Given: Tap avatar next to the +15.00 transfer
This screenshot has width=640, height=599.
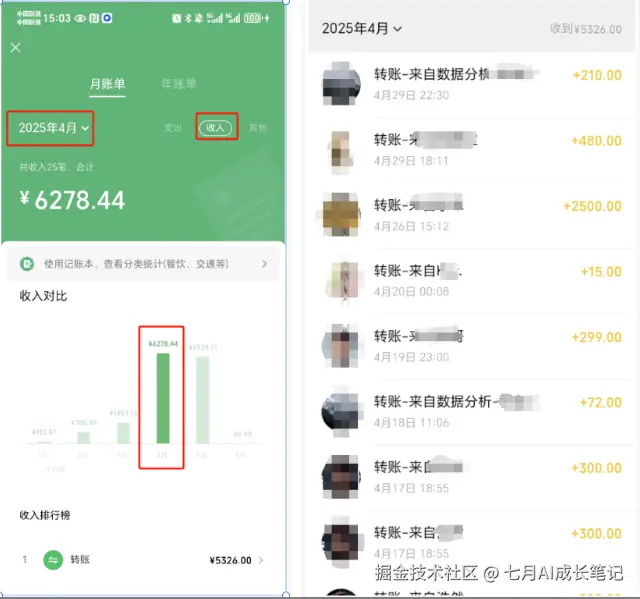Looking at the screenshot, I should coord(343,280).
